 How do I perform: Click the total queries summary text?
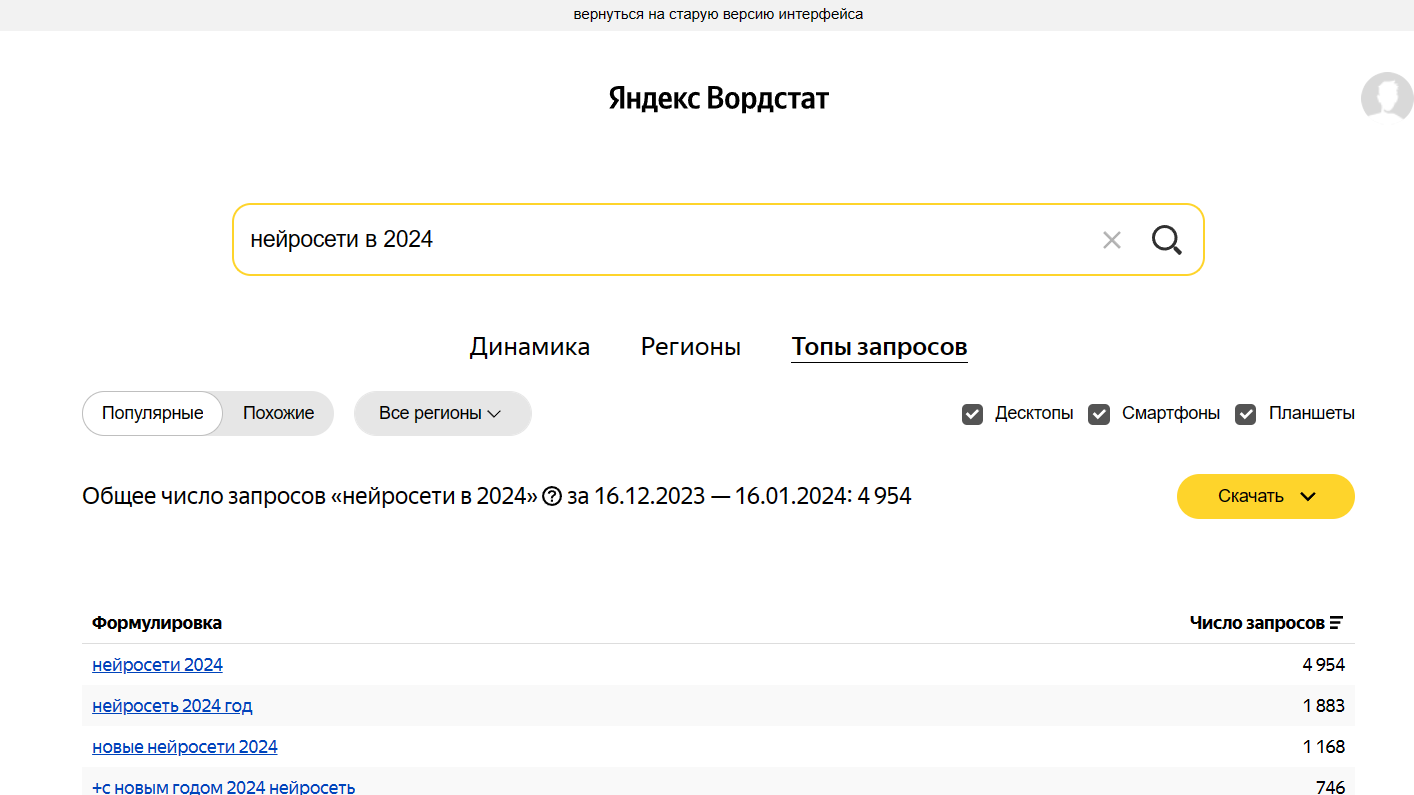click(497, 496)
